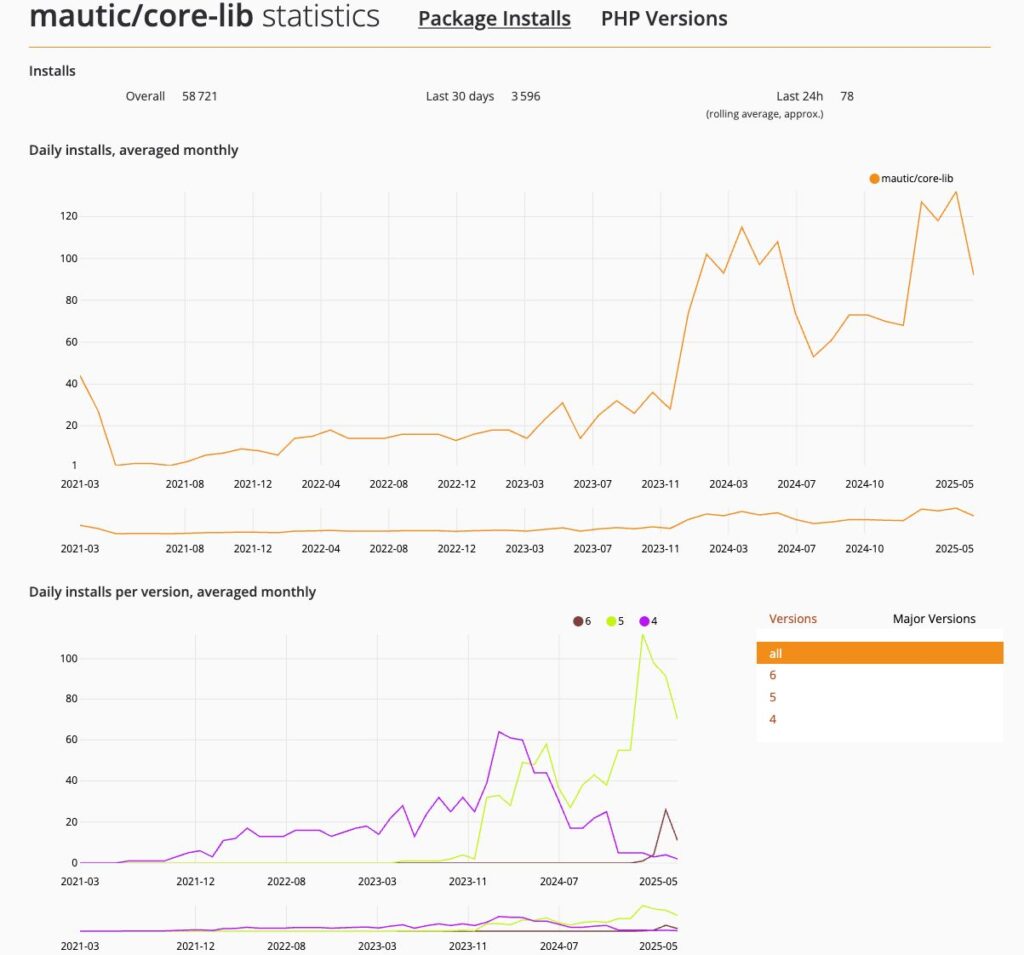Switch to Major Versions view
The width and height of the screenshot is (1024, 955).
934,618
